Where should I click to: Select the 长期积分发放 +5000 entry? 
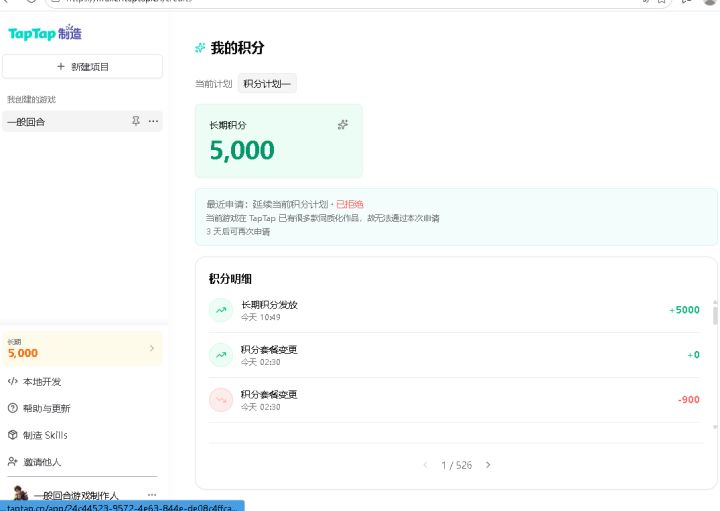point(455,310)
